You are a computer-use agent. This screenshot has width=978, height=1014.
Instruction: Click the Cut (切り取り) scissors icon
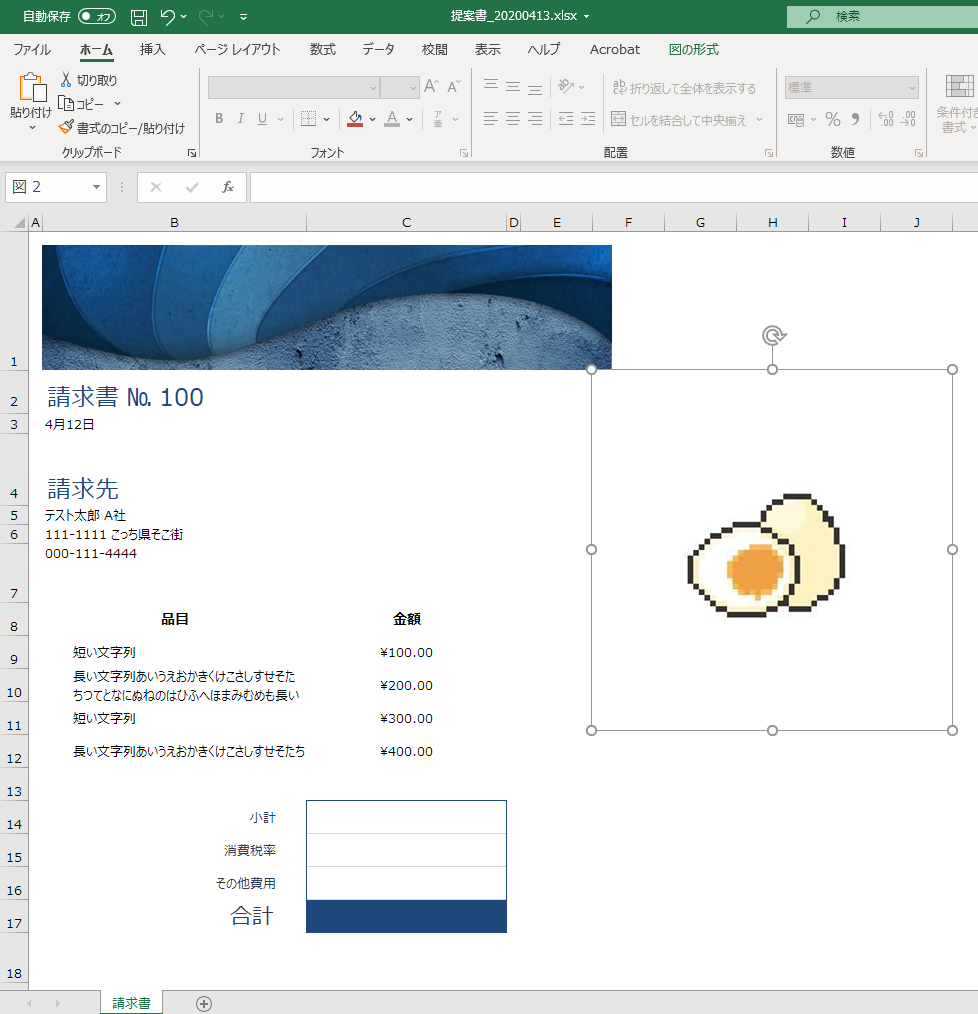[66, 80]
